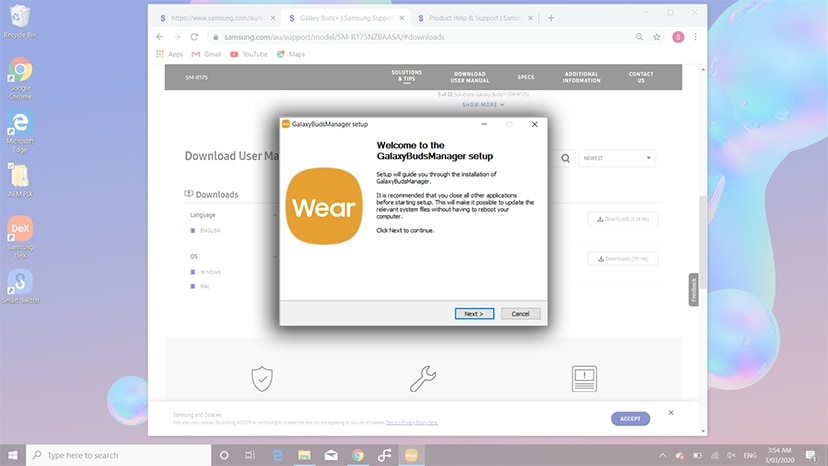
Task: Open the notification center icon
Action: [811, 455]
